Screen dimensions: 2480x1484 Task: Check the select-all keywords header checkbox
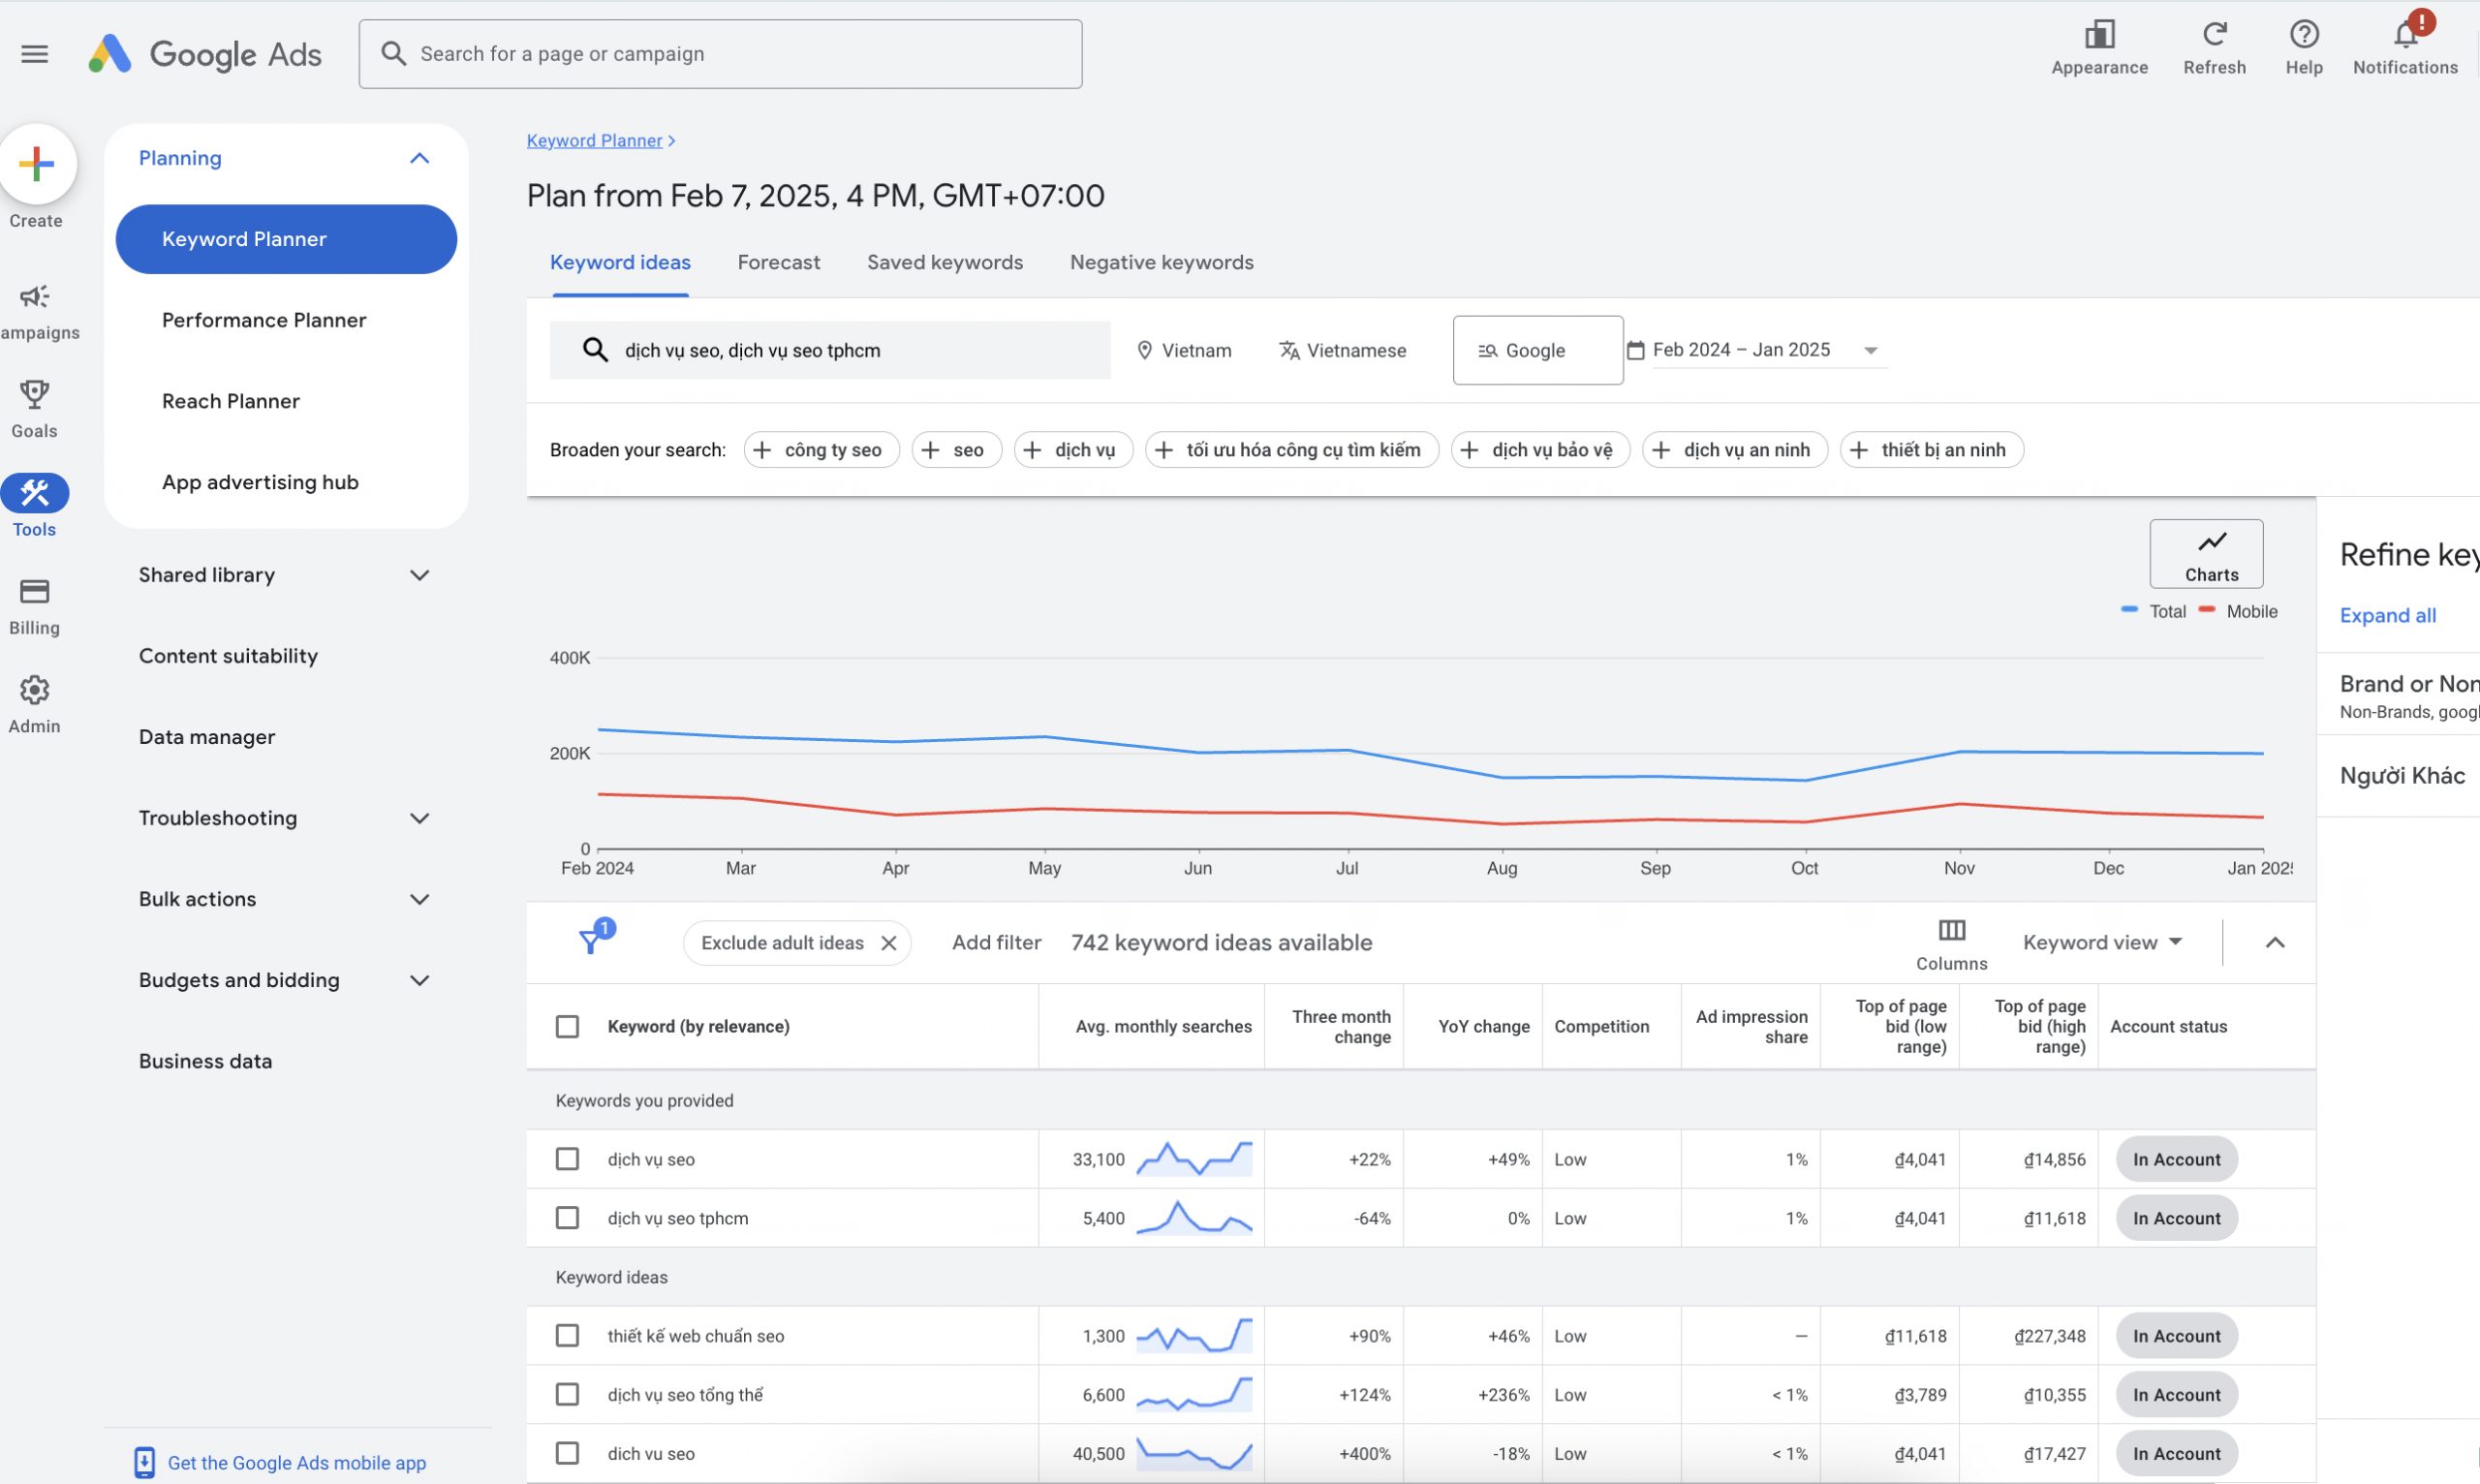567,1026
